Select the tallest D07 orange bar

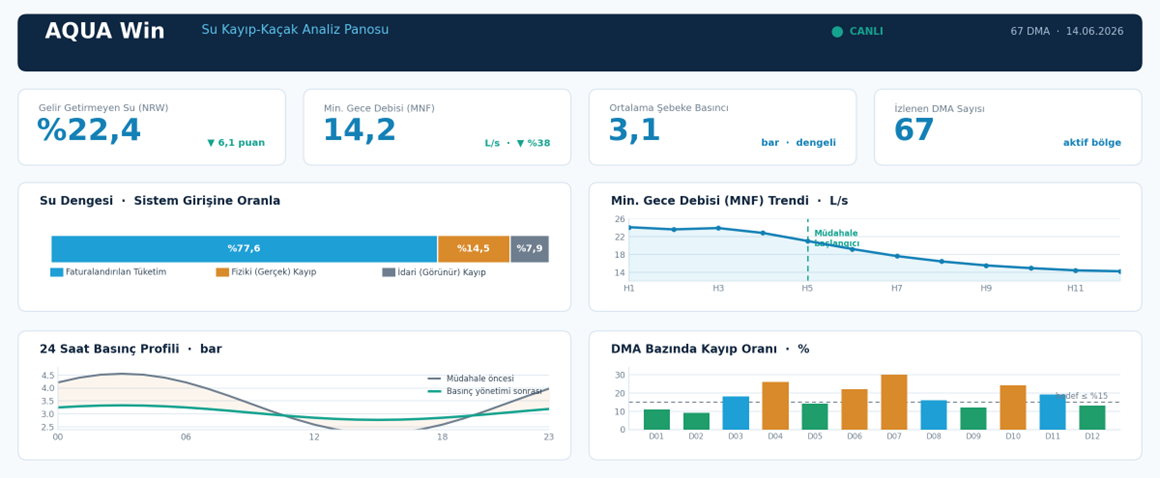tap(894, 403)
